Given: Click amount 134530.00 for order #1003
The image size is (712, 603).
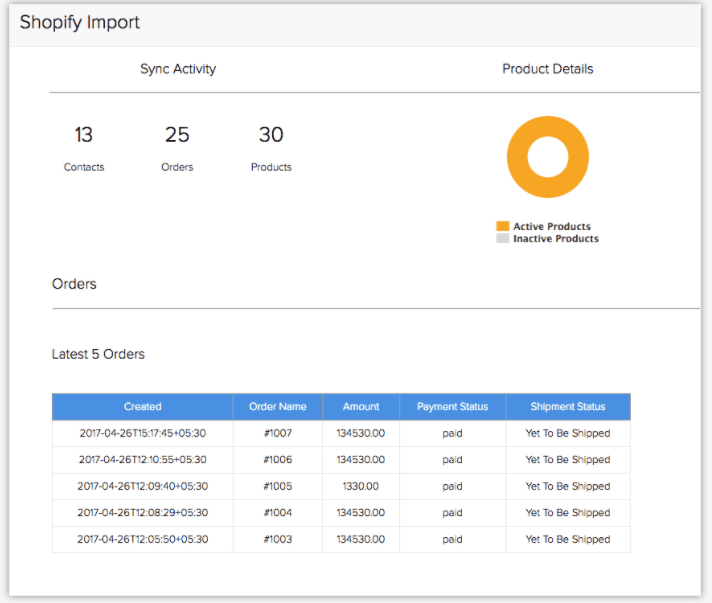Looking at the screenshot, I should 361,539.
